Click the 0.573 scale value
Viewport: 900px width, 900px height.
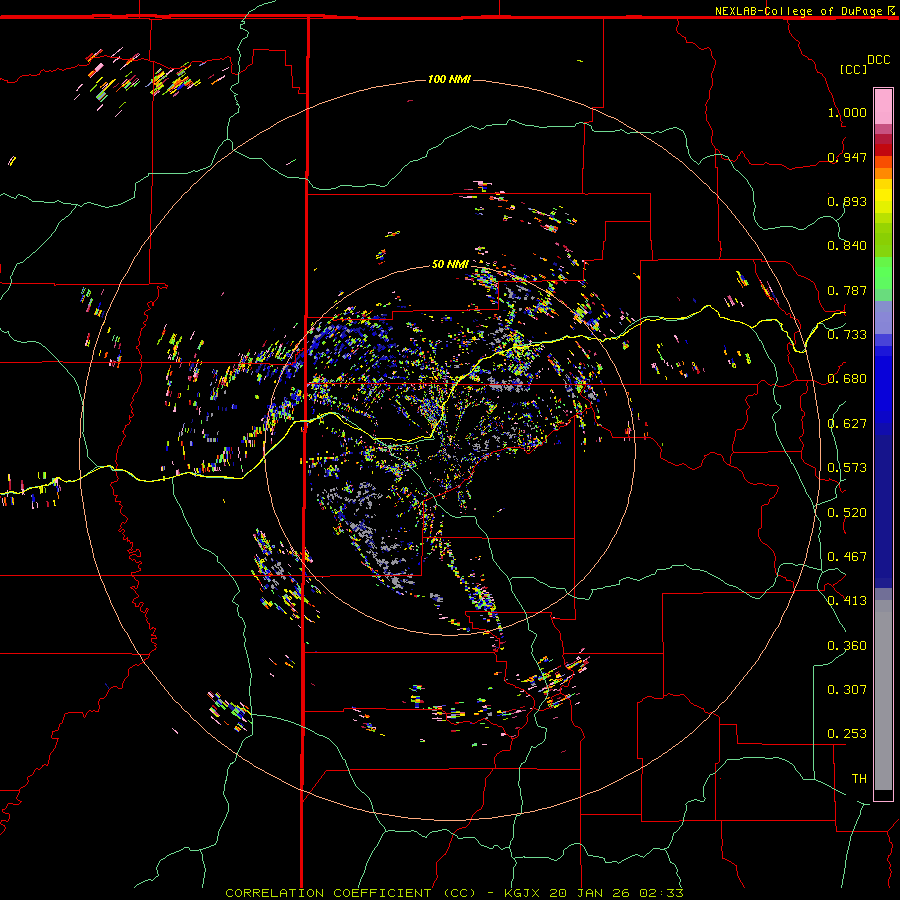coord(847,468)
